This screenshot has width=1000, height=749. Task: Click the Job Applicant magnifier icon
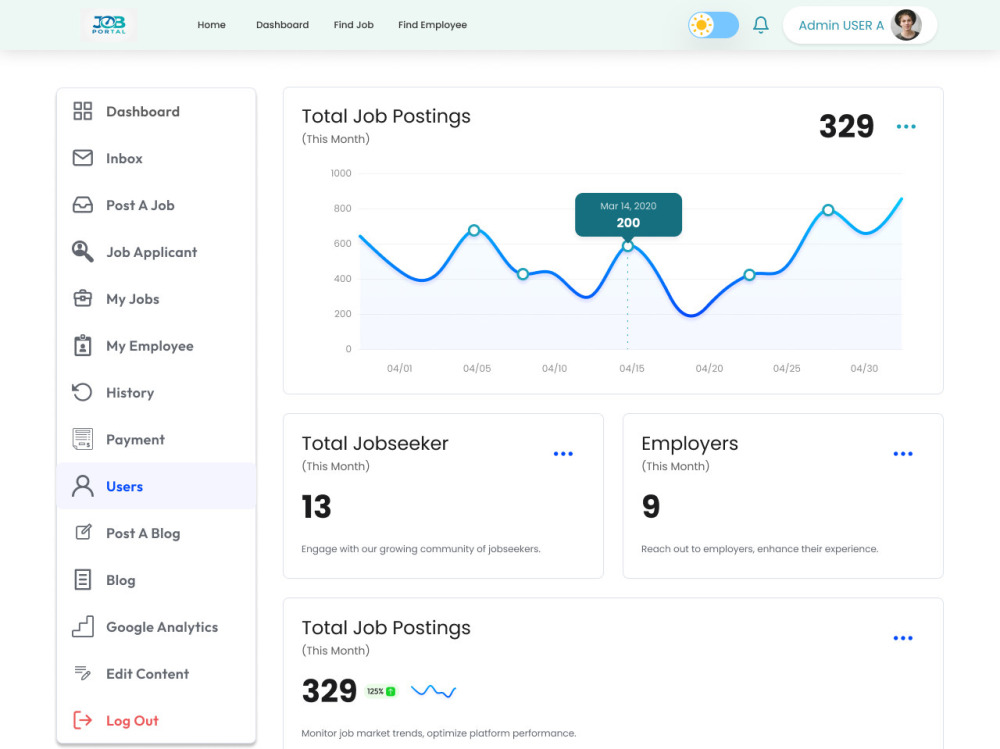click(x=82, y=251)
